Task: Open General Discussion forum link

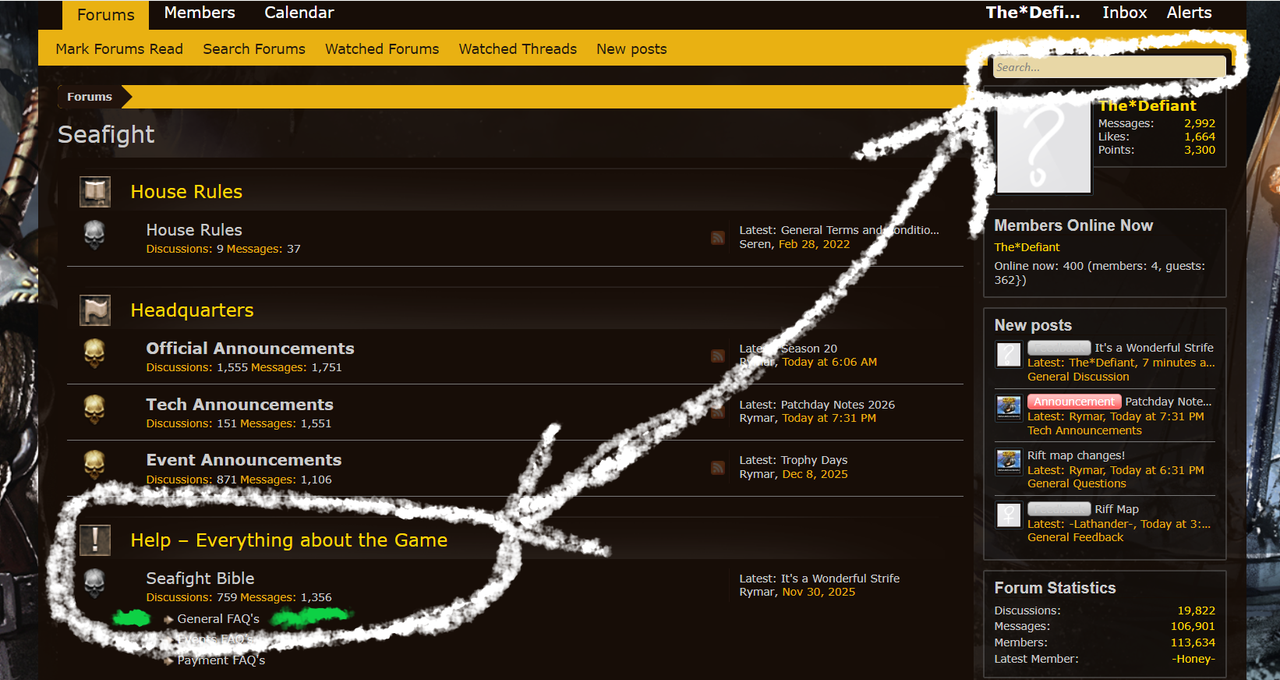Action: point(1078,377)
